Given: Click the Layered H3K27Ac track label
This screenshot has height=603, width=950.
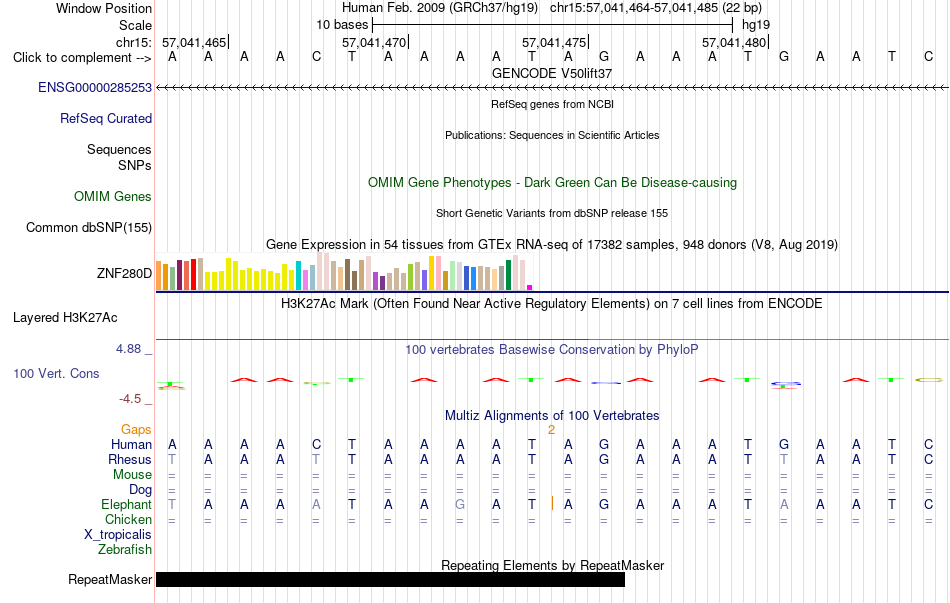Looking at the screenshot, I should (65, 318).
